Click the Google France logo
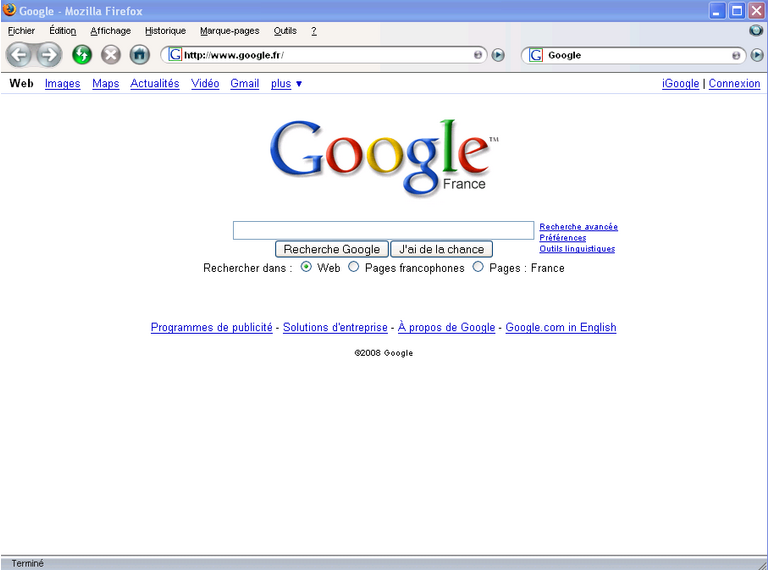This screenshot has height=570, width=768. 384,158
